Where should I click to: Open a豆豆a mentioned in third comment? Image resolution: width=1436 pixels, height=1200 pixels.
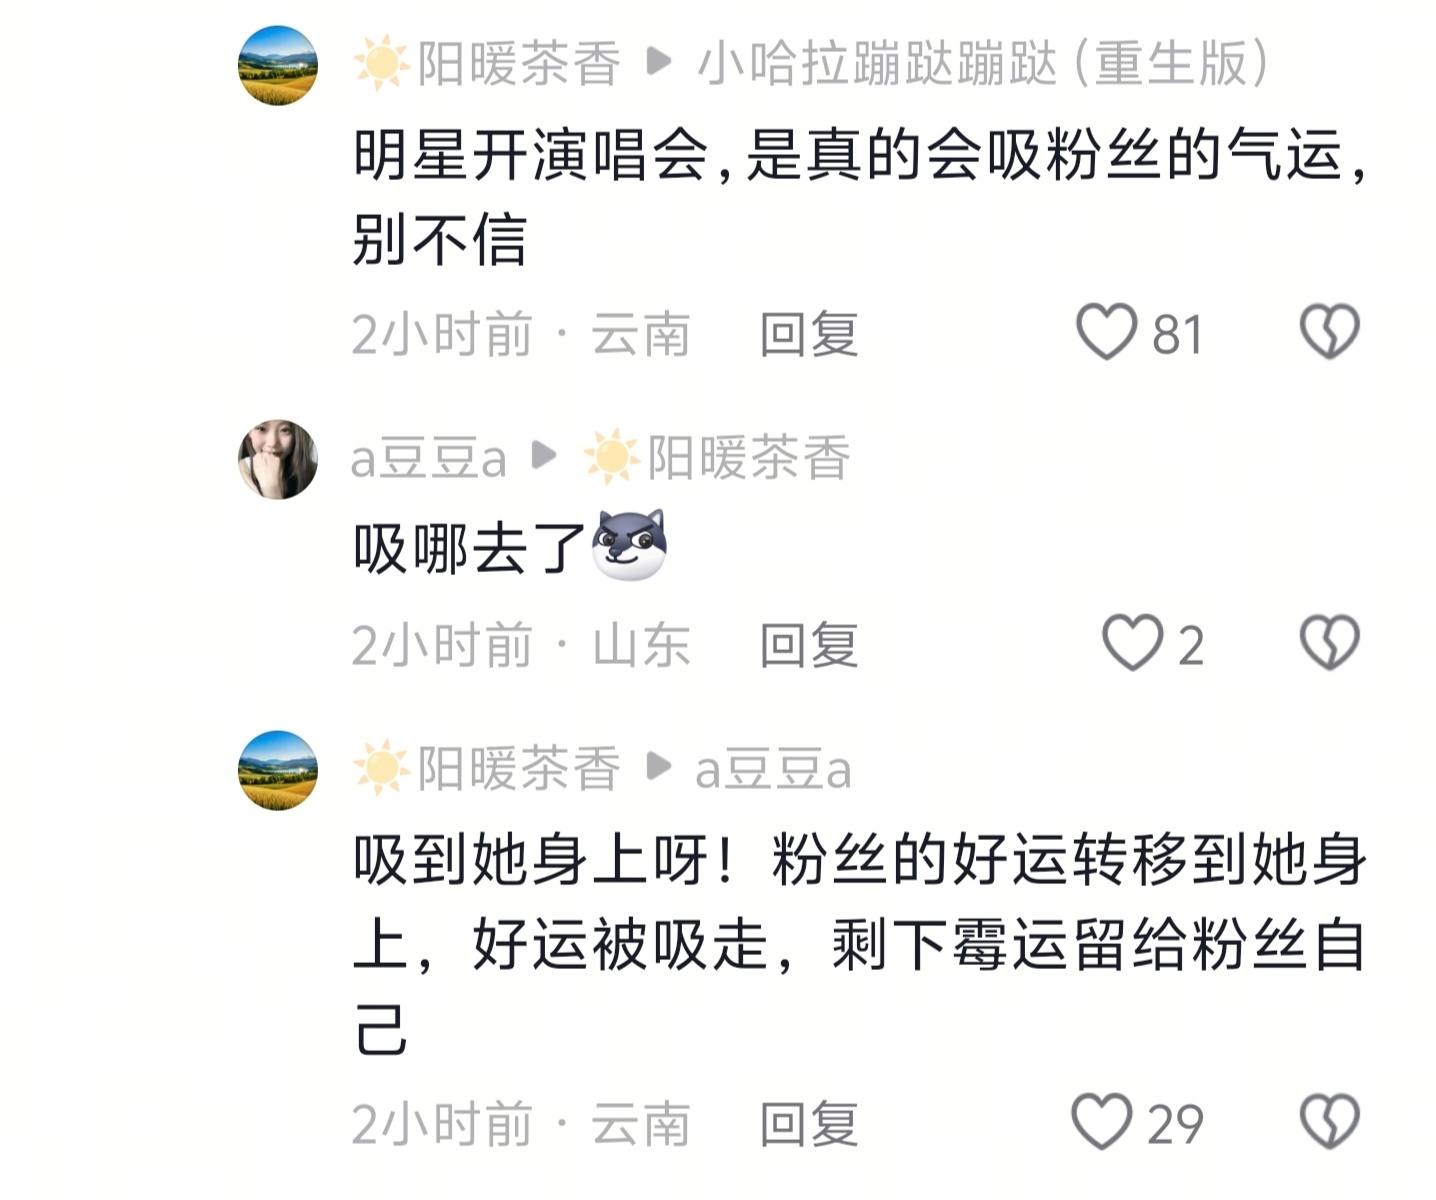click(773, 770)
